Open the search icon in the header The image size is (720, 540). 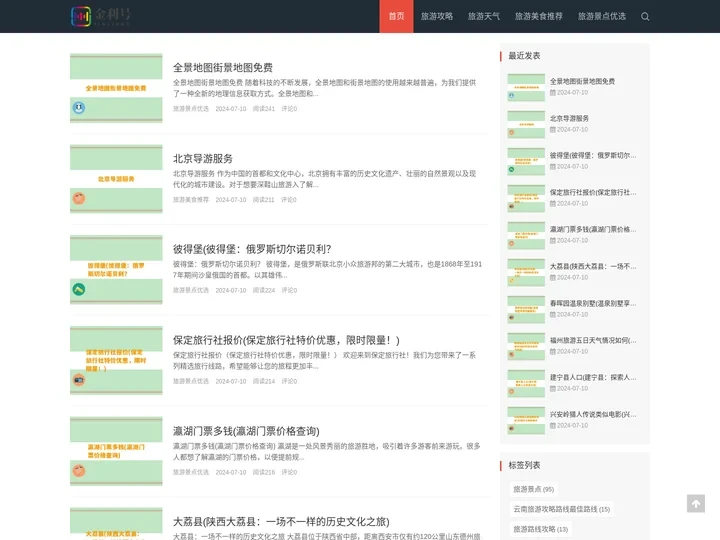coord(645,17)
